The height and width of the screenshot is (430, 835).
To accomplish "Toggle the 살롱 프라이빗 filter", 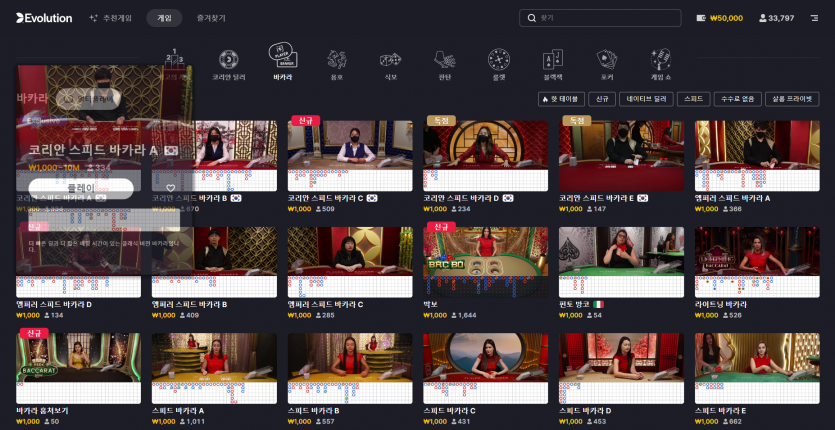I will [x=792, y=99].
